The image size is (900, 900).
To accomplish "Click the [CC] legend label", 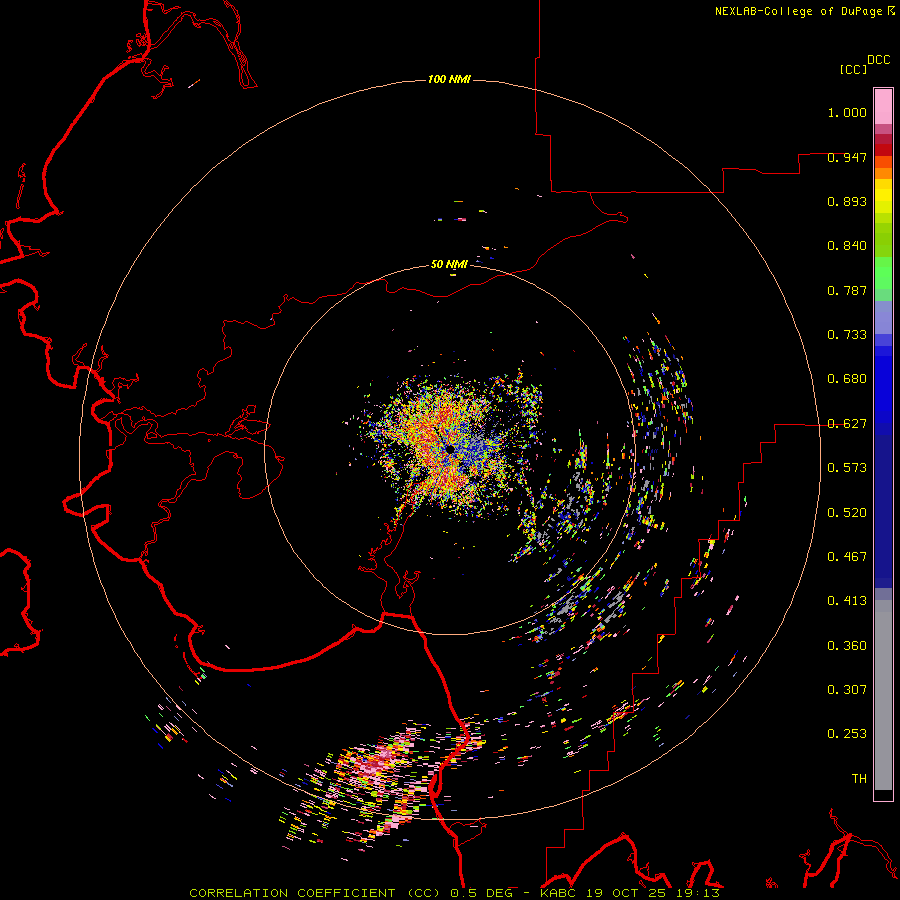I will (x=853, y=69).
